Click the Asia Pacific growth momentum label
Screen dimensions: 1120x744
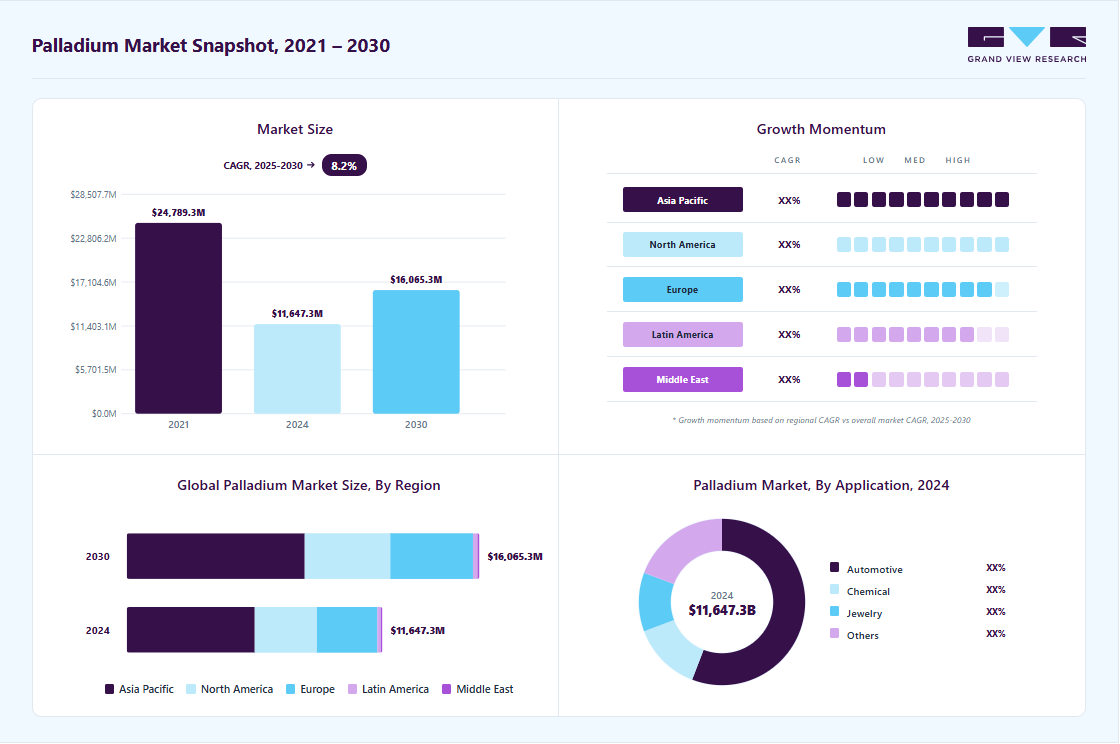tap(682, 200)
